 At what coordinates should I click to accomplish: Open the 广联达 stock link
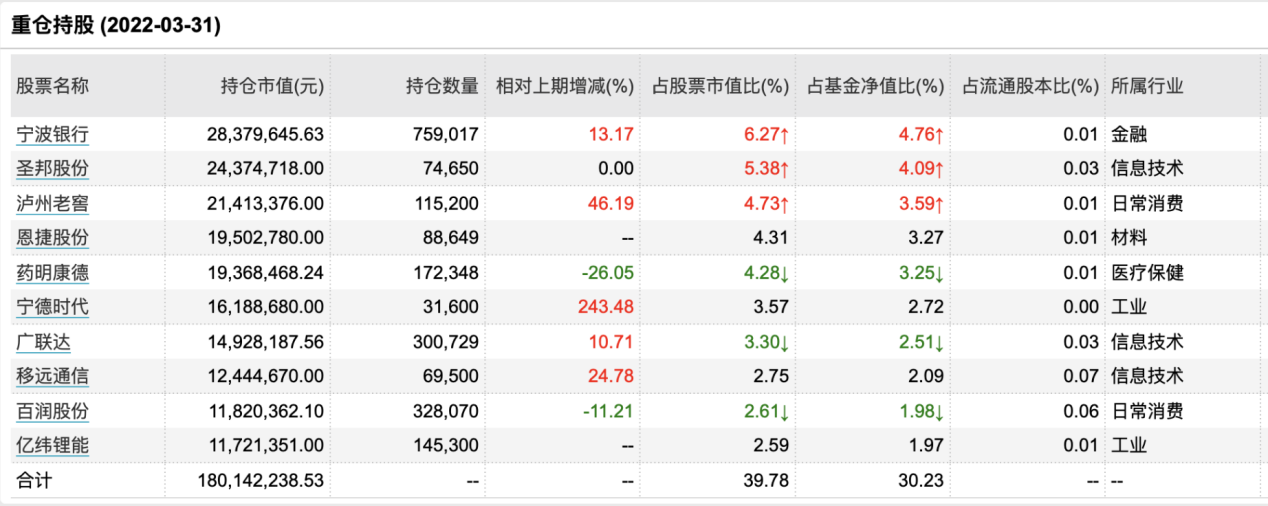43,342
